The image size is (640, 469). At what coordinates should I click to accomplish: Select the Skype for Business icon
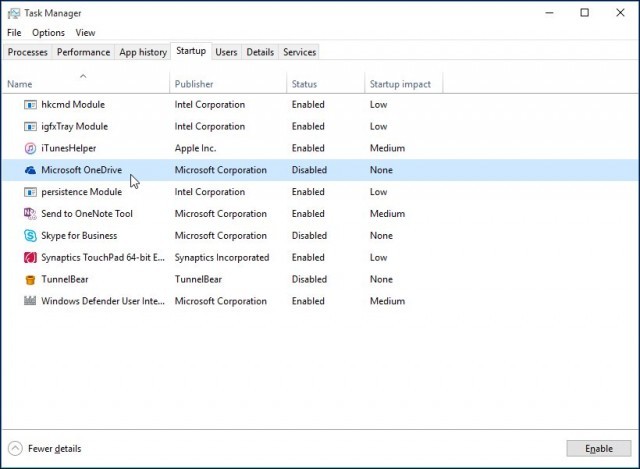coord(30,236)
